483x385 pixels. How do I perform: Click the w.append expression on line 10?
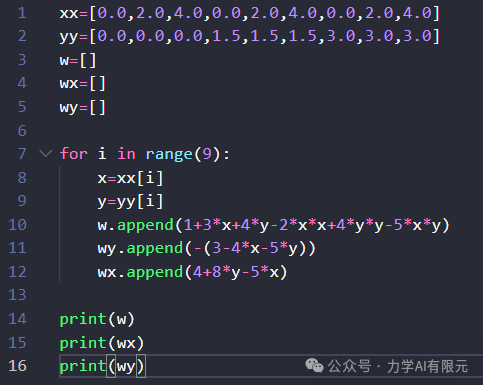point(274,225)
